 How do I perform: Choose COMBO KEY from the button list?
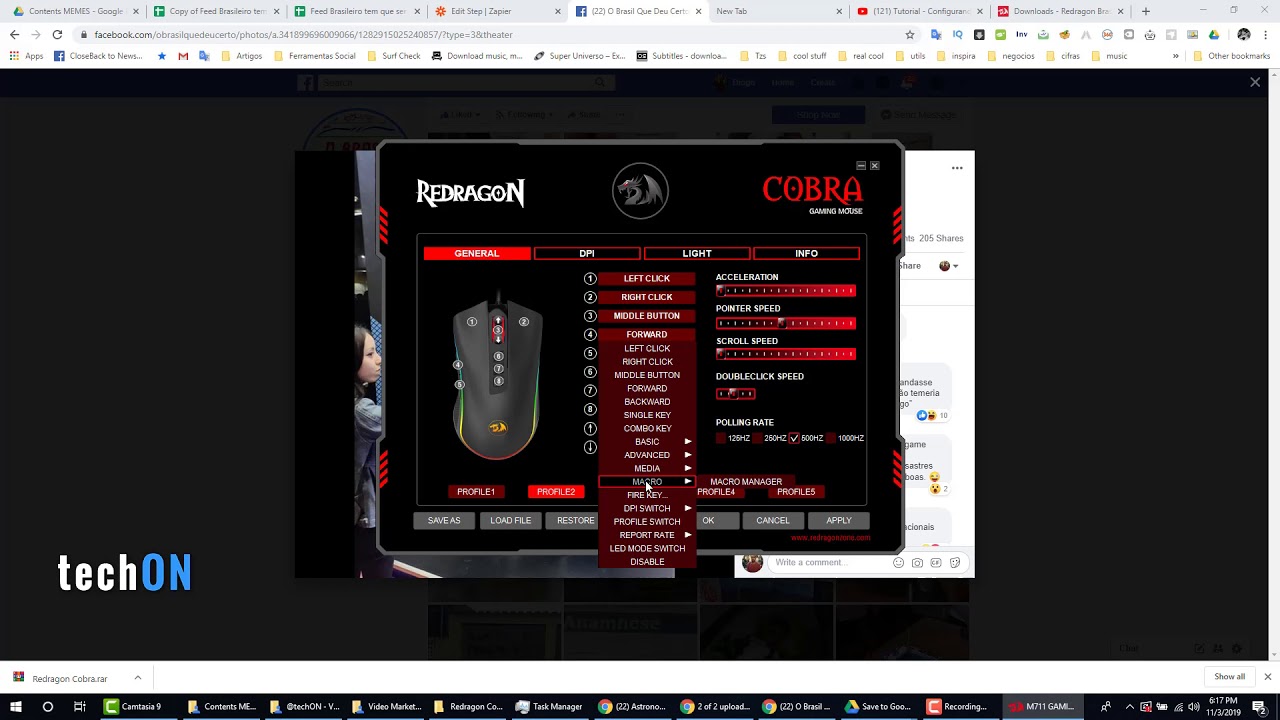point(647,428)
